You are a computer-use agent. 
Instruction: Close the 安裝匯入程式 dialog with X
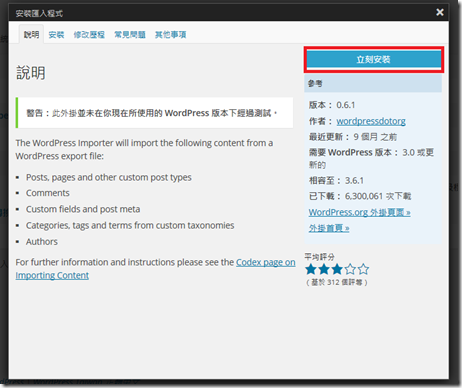(x=440, y=12)
